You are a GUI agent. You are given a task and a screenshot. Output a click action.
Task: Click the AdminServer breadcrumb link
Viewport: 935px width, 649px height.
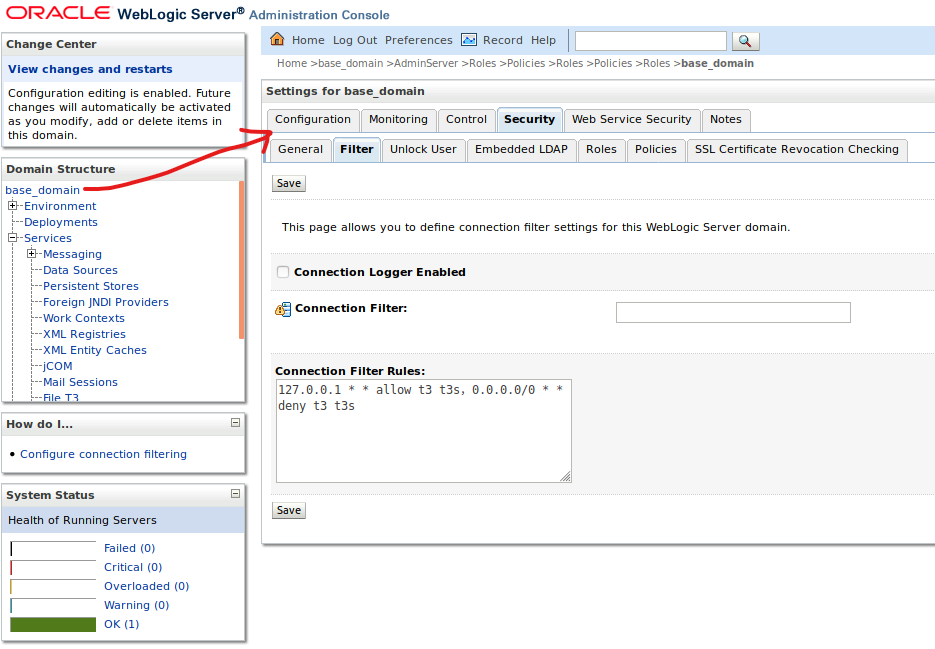426,63
